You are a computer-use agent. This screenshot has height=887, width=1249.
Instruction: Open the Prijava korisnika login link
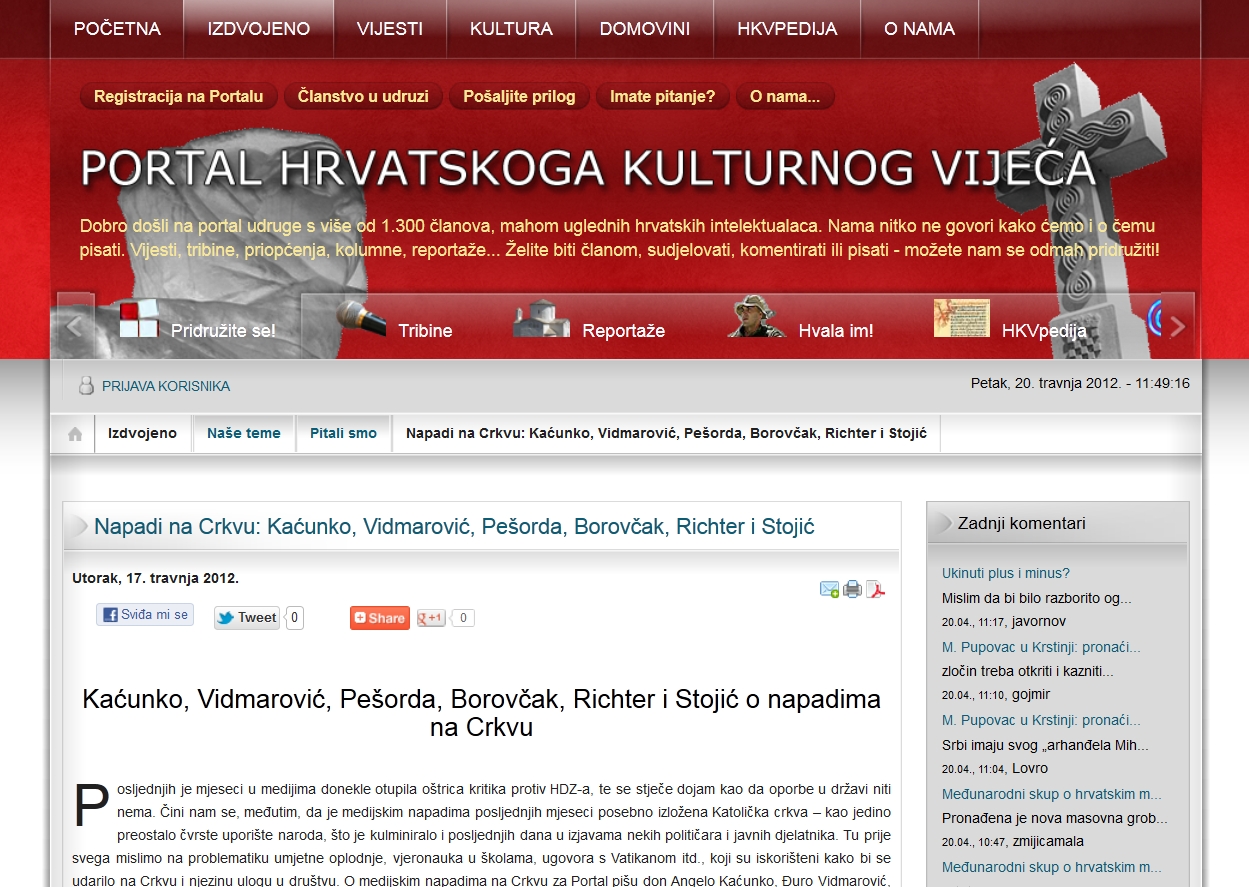(165, 386)
